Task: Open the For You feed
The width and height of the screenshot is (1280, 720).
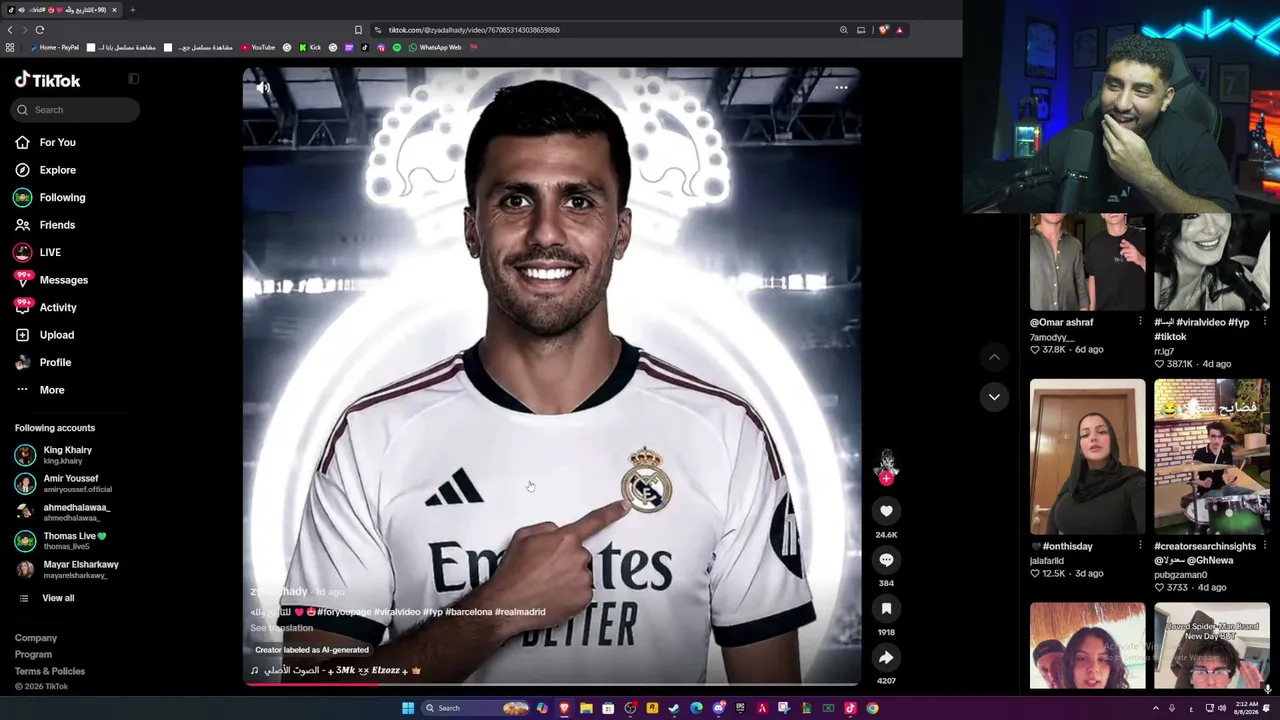Action: [46, 143]
